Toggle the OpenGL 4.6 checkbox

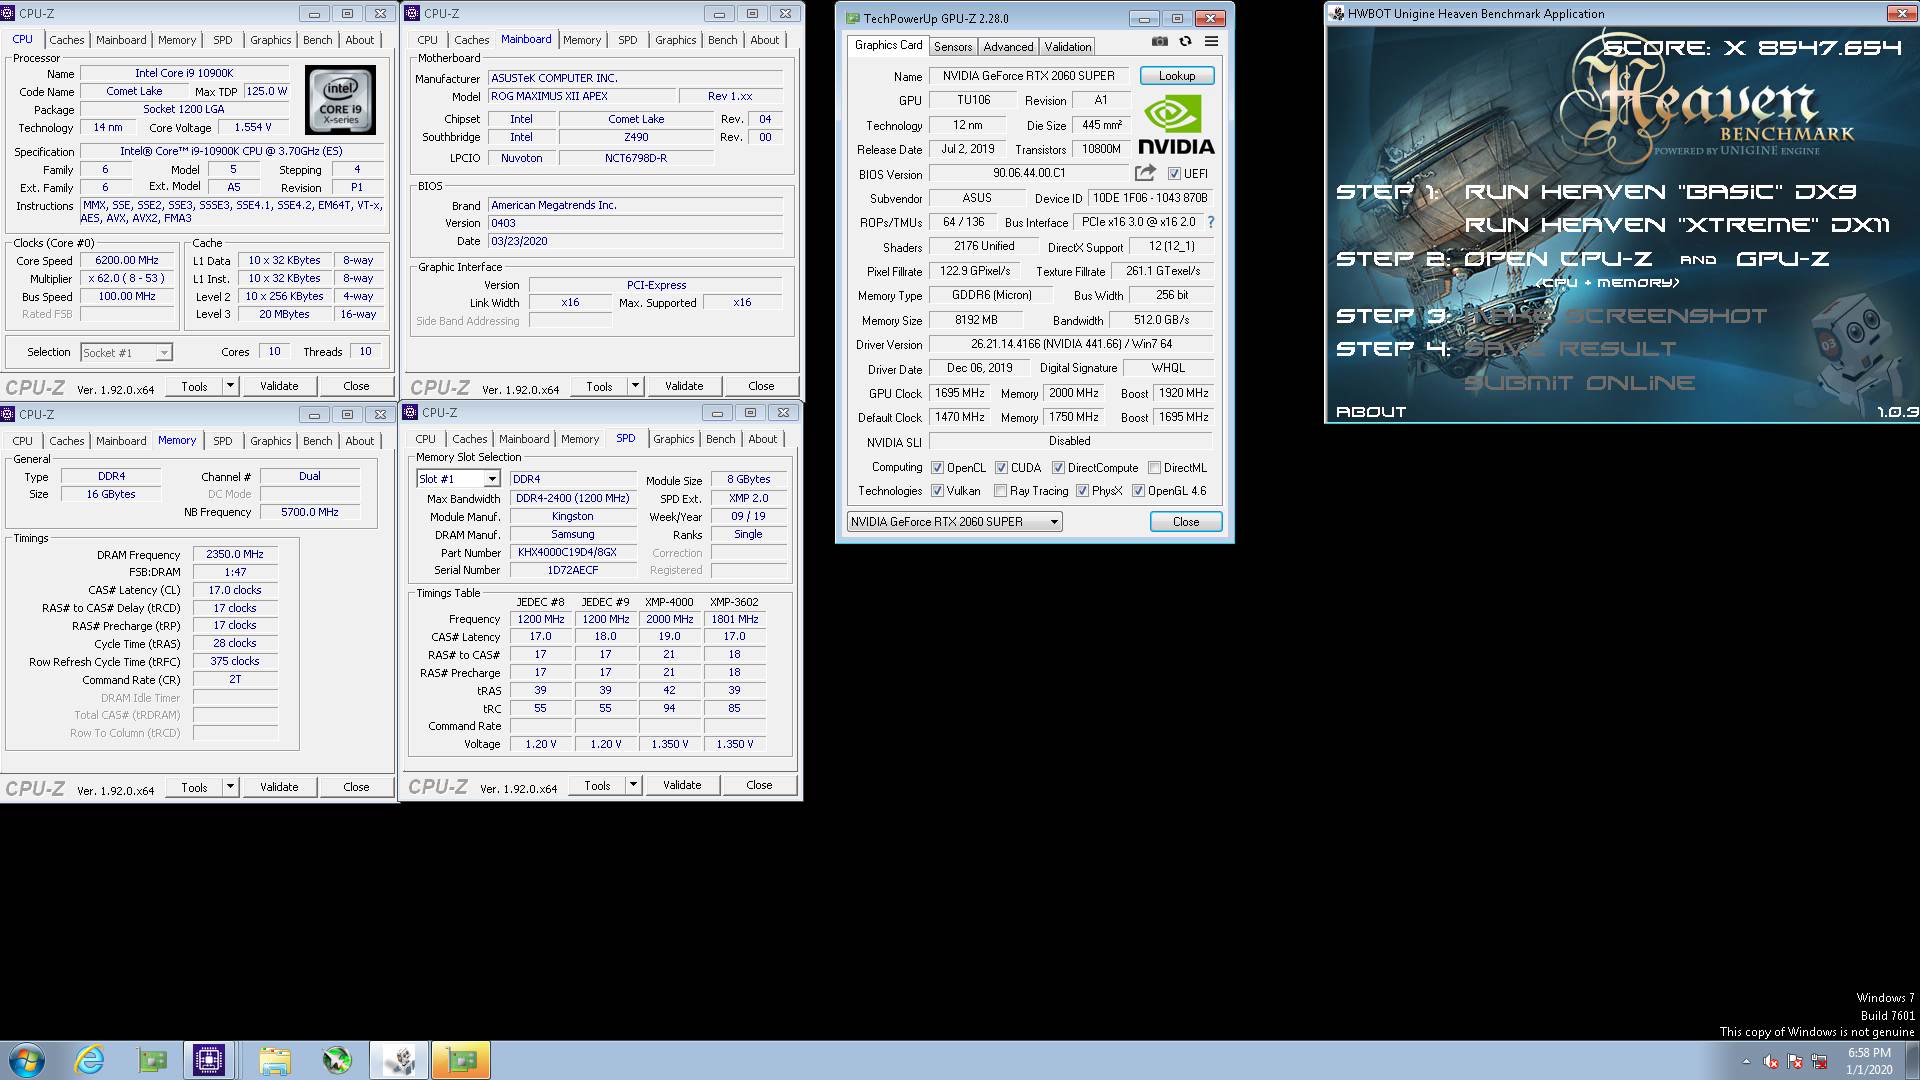(1138, 491)
